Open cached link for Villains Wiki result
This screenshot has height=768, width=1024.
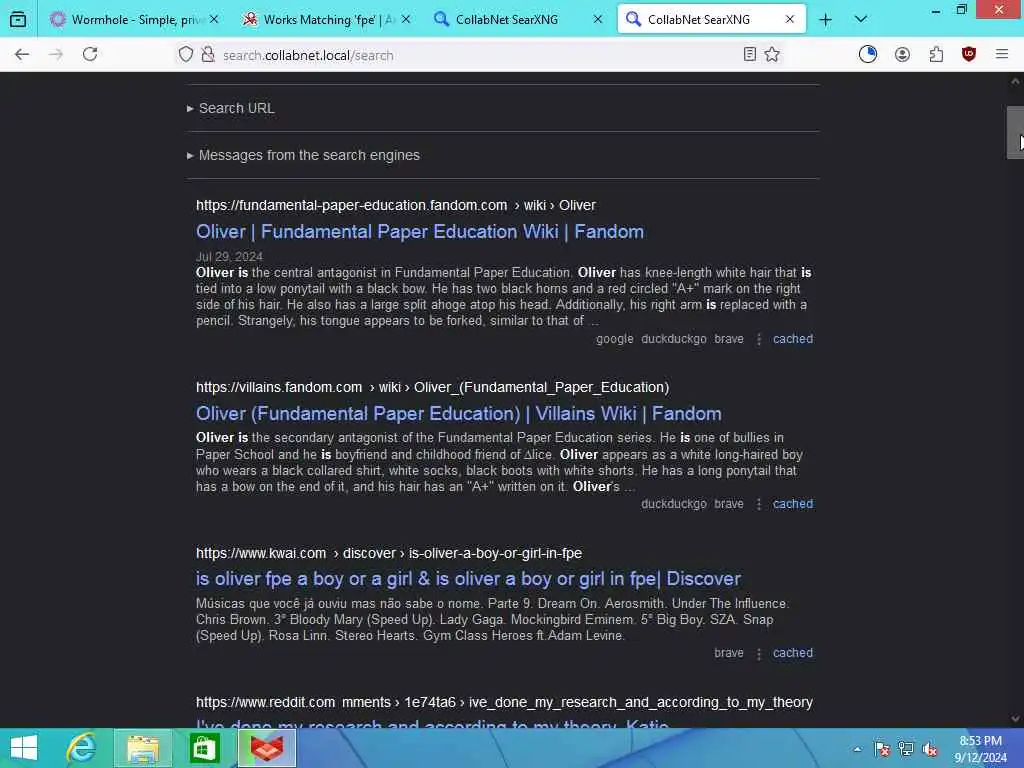pyautogui.click(x=793, y=504)
